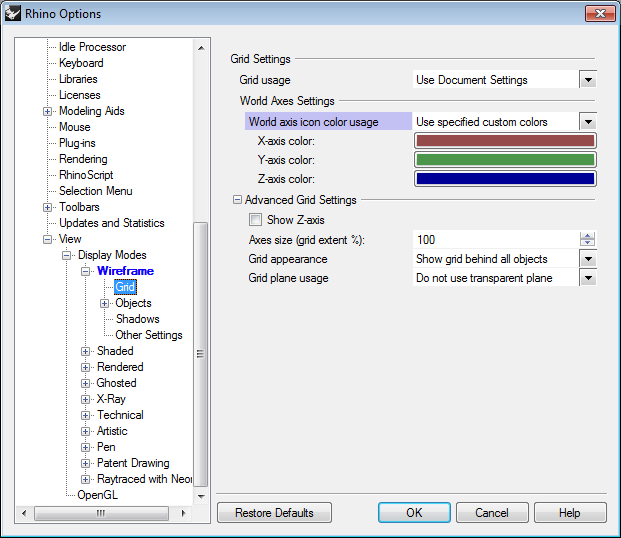This screenshot has width=621, height=538.
Task: Select Libraries options page
Action: pyautogui.click(x=78, y=79)
